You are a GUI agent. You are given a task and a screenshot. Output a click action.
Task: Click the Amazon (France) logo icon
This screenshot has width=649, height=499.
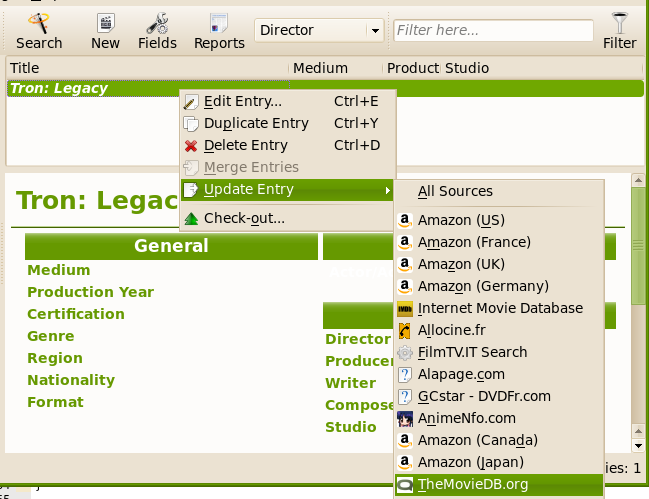point(405,242)
